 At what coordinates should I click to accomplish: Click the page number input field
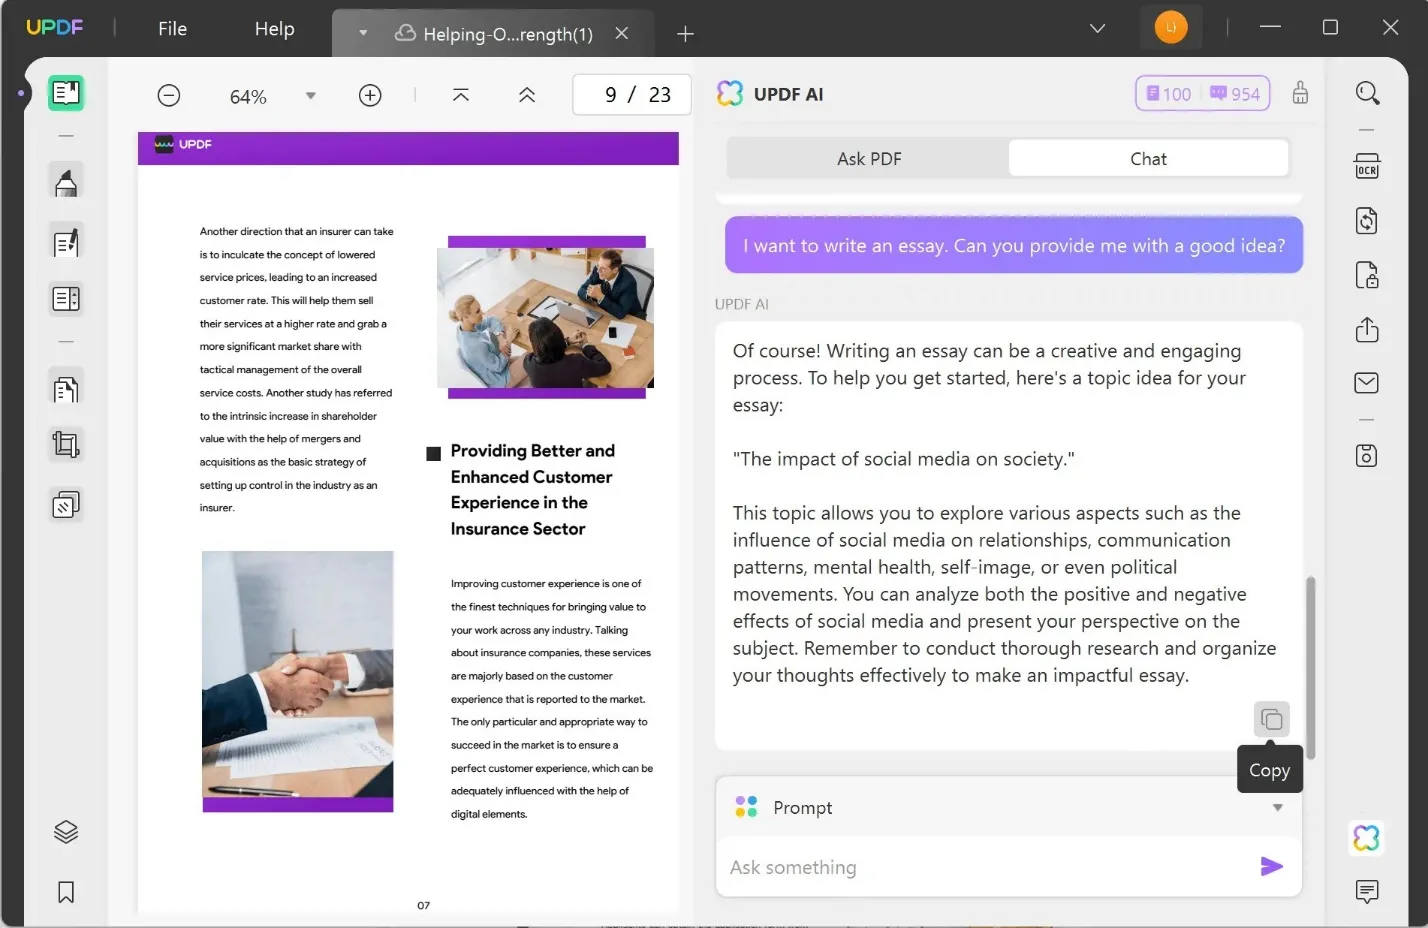pyautogui.click(x=632, y=95)
